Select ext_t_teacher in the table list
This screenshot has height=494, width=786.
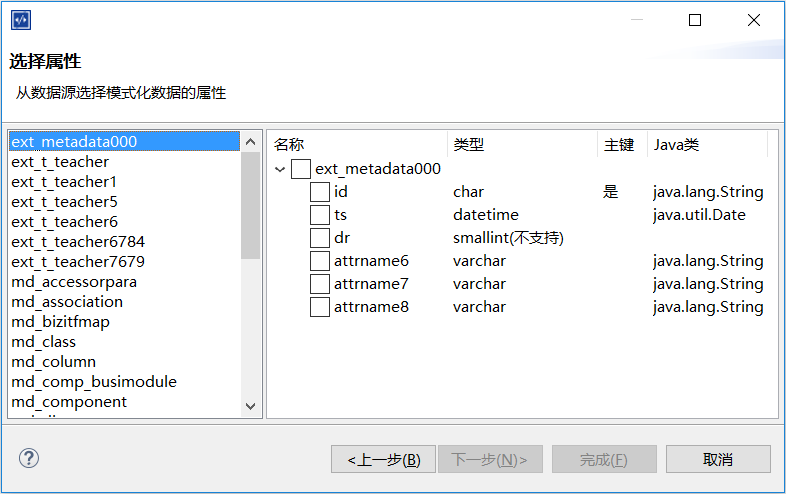(x=60, y=162)
